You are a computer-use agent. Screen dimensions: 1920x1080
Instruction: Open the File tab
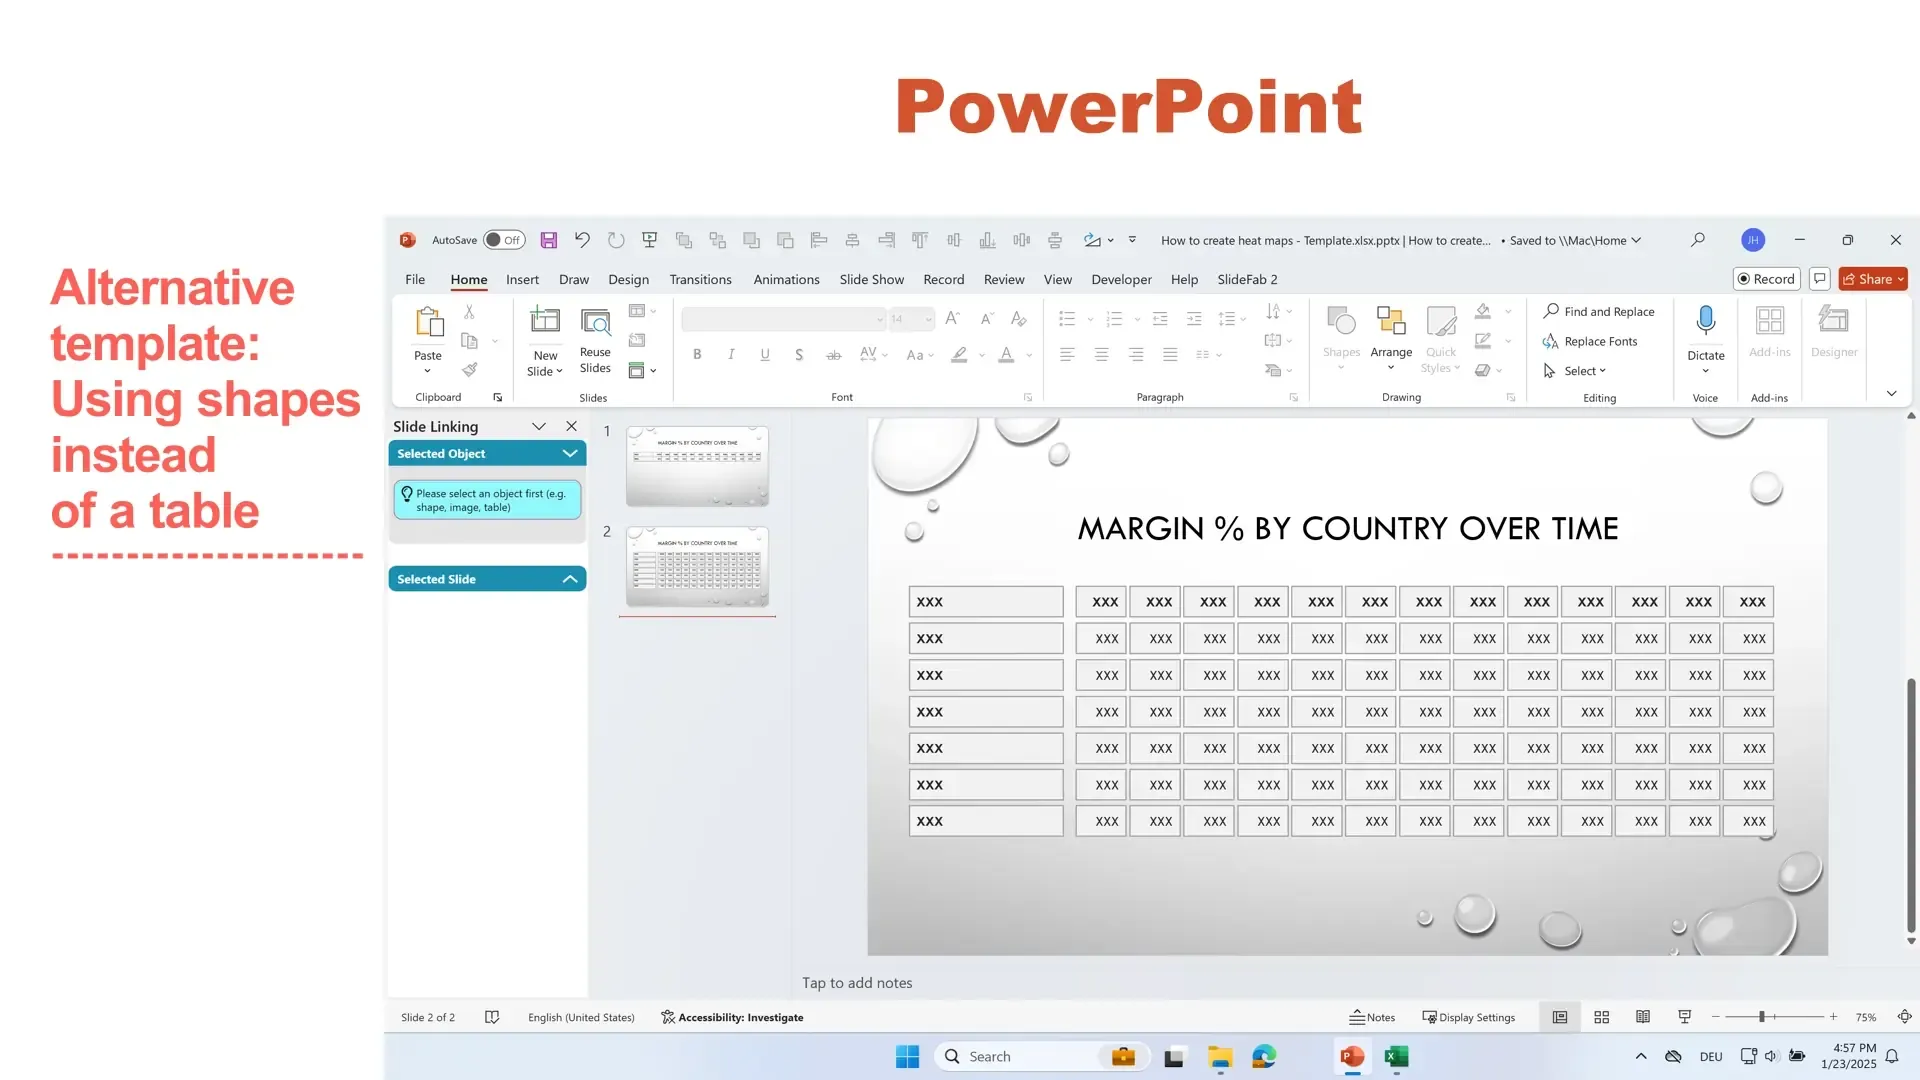(415, 279)
